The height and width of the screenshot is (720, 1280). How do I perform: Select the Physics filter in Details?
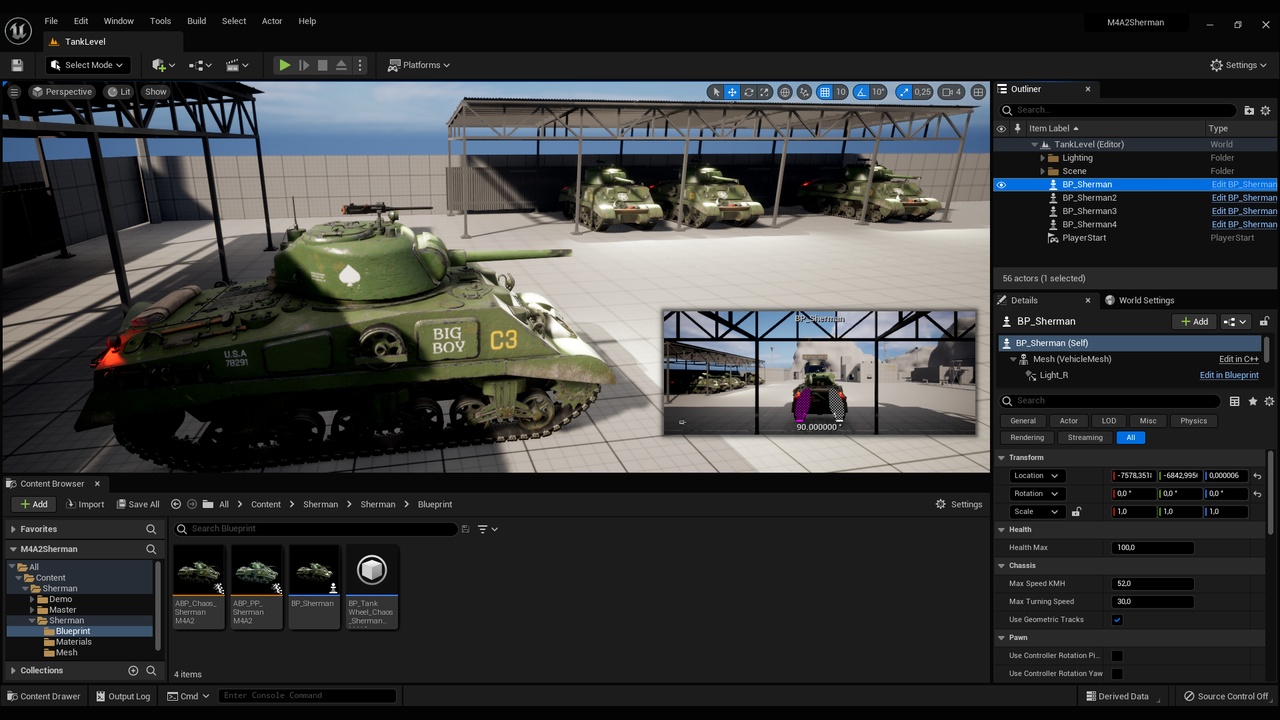click(1193, 421)
